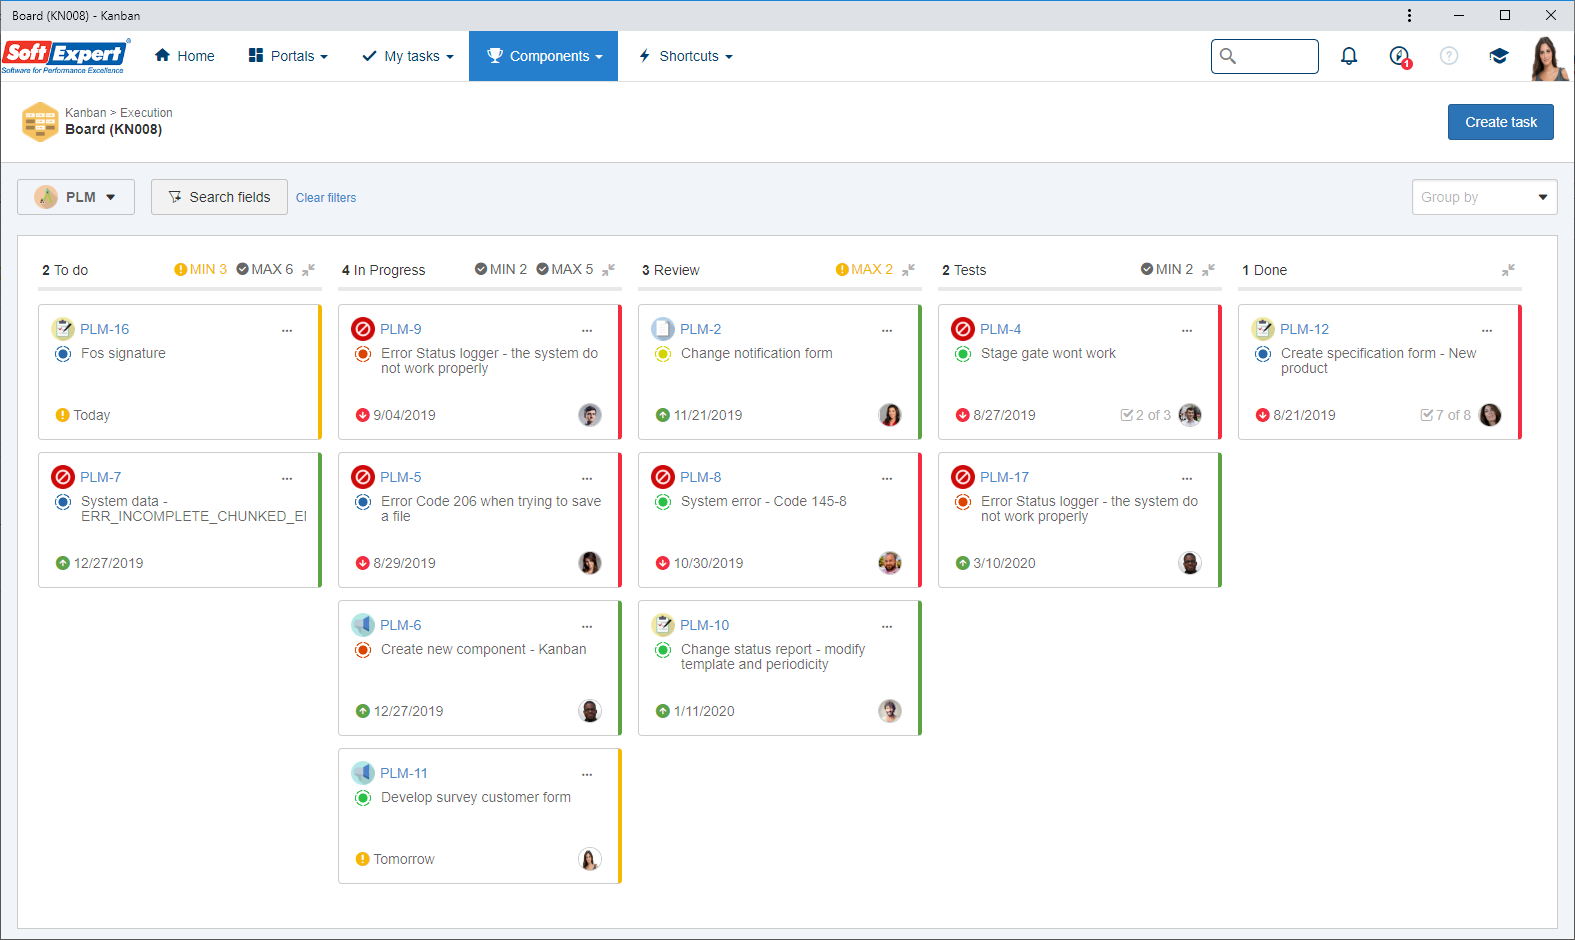Image resolution: width=1575 pixels, height=940 pixels.
Task: Open the PLM-10 task link
Action: click(704, 625)
